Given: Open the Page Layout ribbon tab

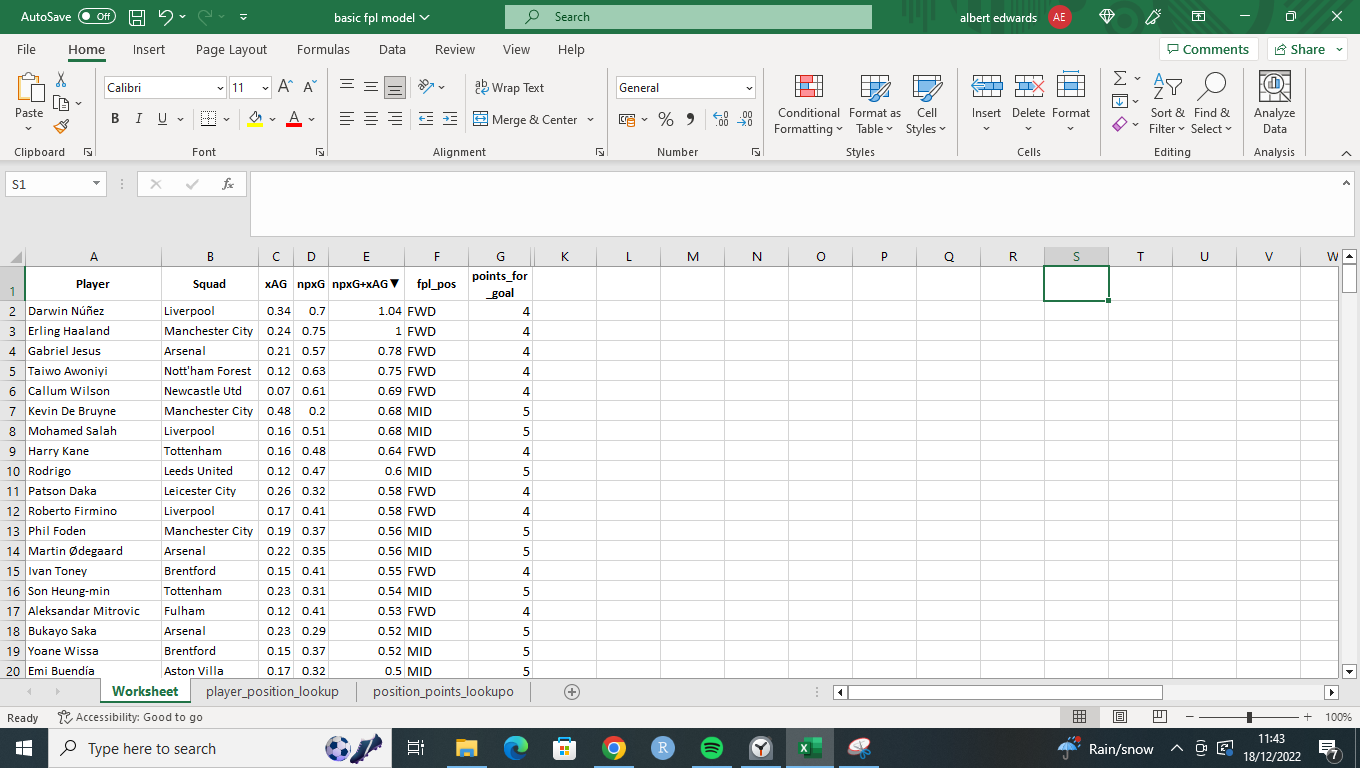Looking at the screenshot, I should 231,49.
